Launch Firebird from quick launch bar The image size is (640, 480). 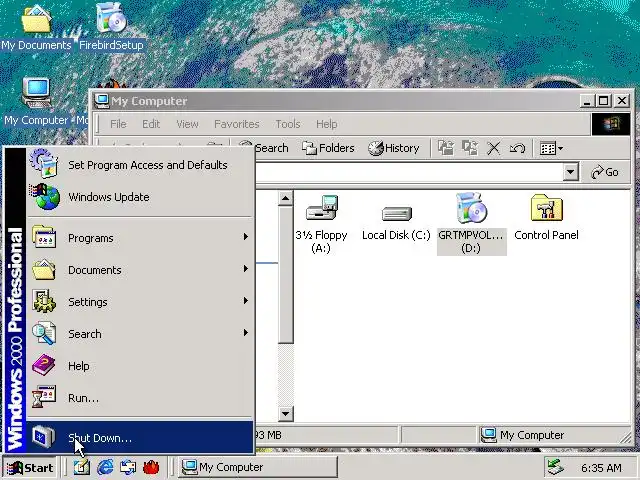[151, 467]
